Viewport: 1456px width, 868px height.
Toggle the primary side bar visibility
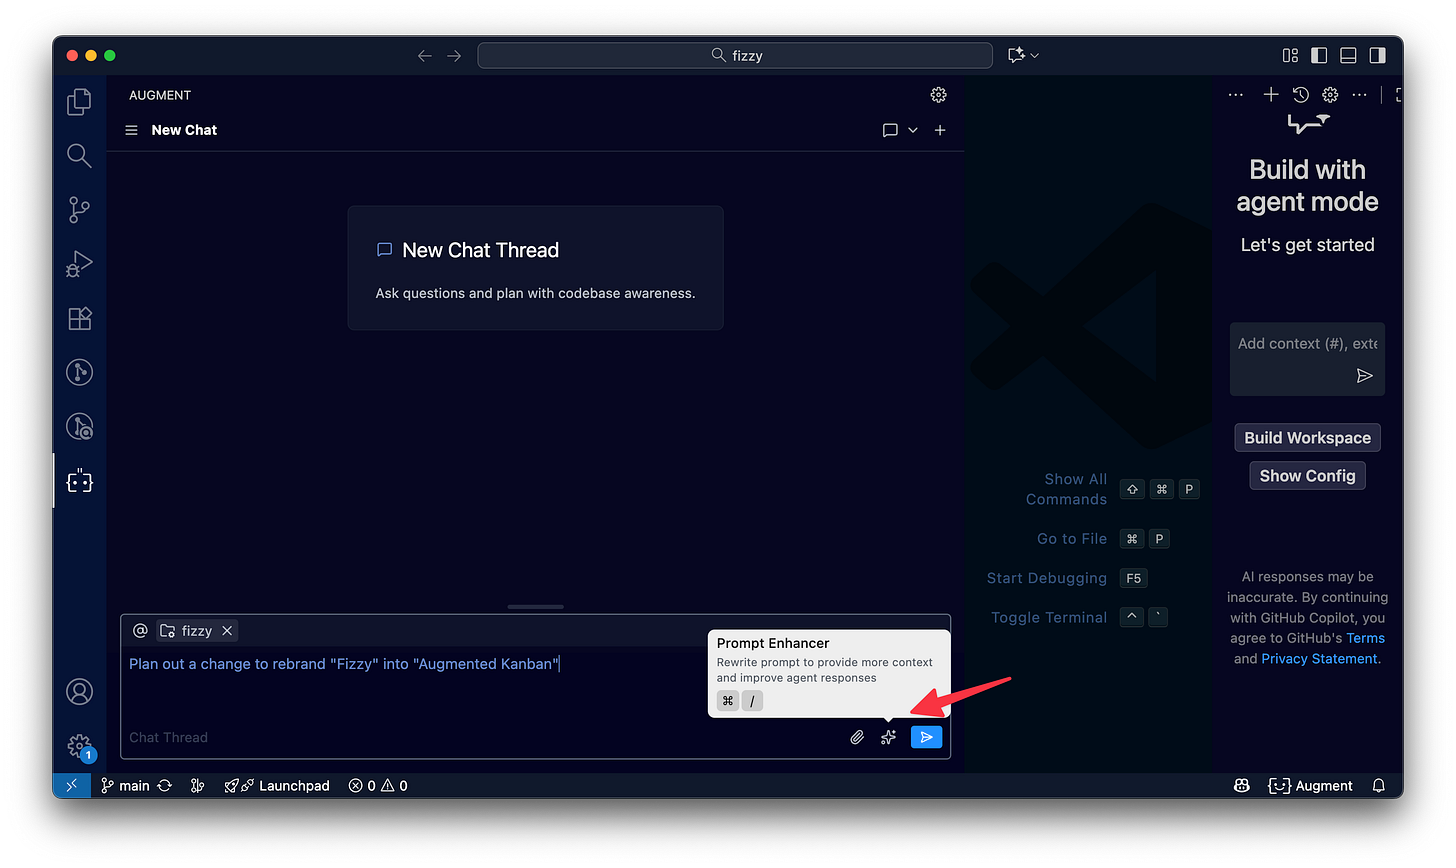[1319, 55]
